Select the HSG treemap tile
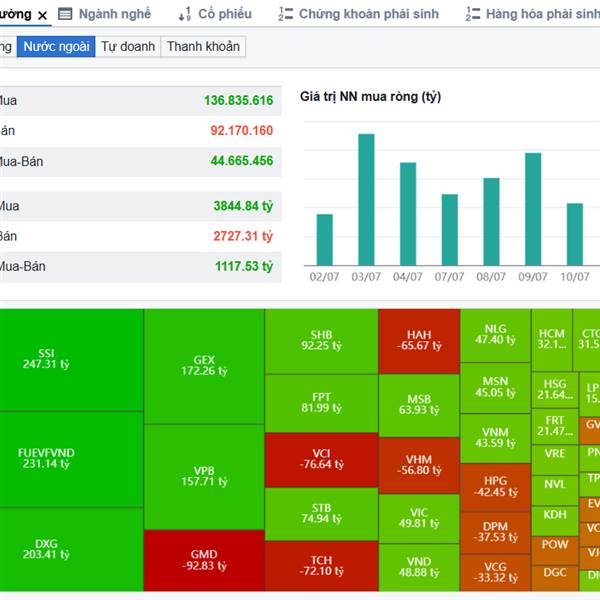Viewport: 600px width, 600px height. (x=555, y=390)
